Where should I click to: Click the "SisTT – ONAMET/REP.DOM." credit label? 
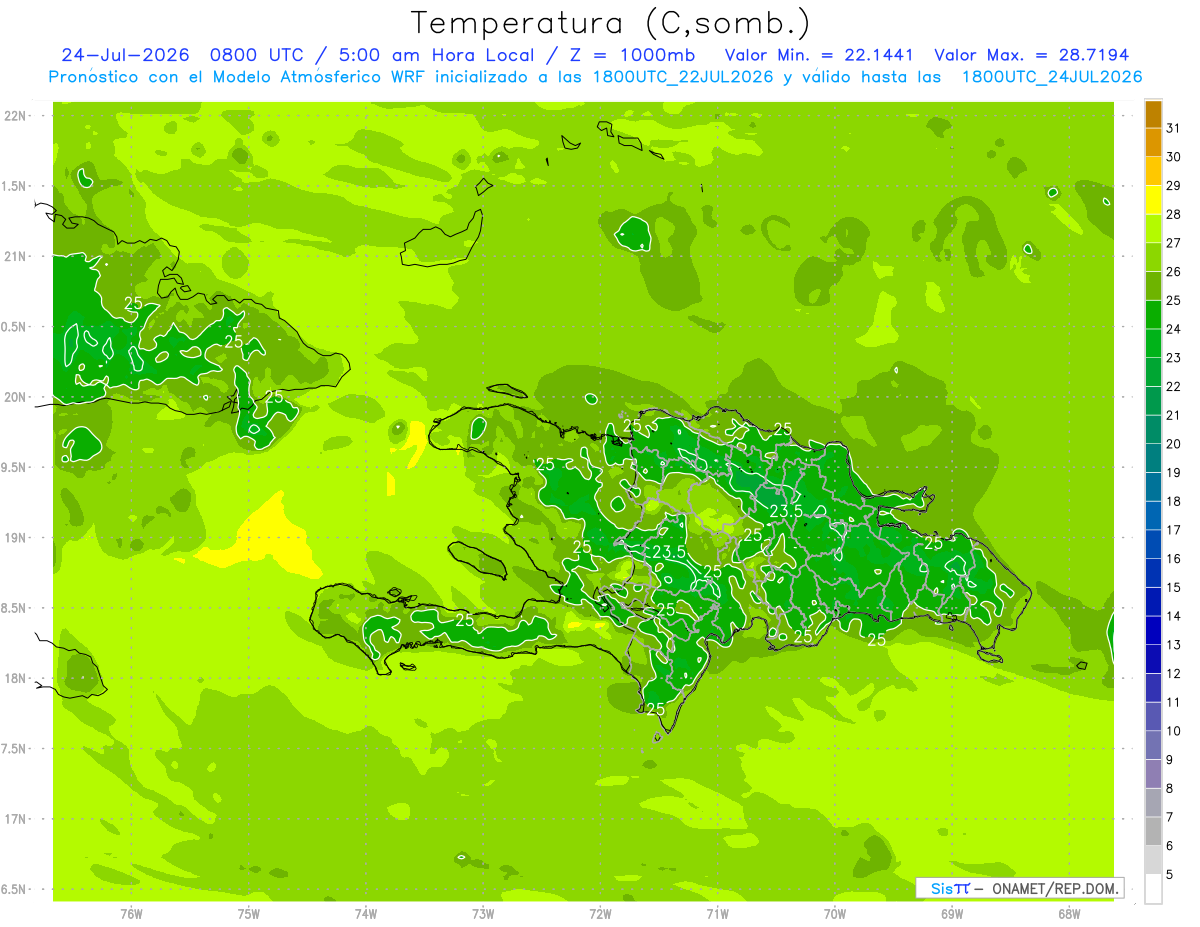tap(1020, 888)
